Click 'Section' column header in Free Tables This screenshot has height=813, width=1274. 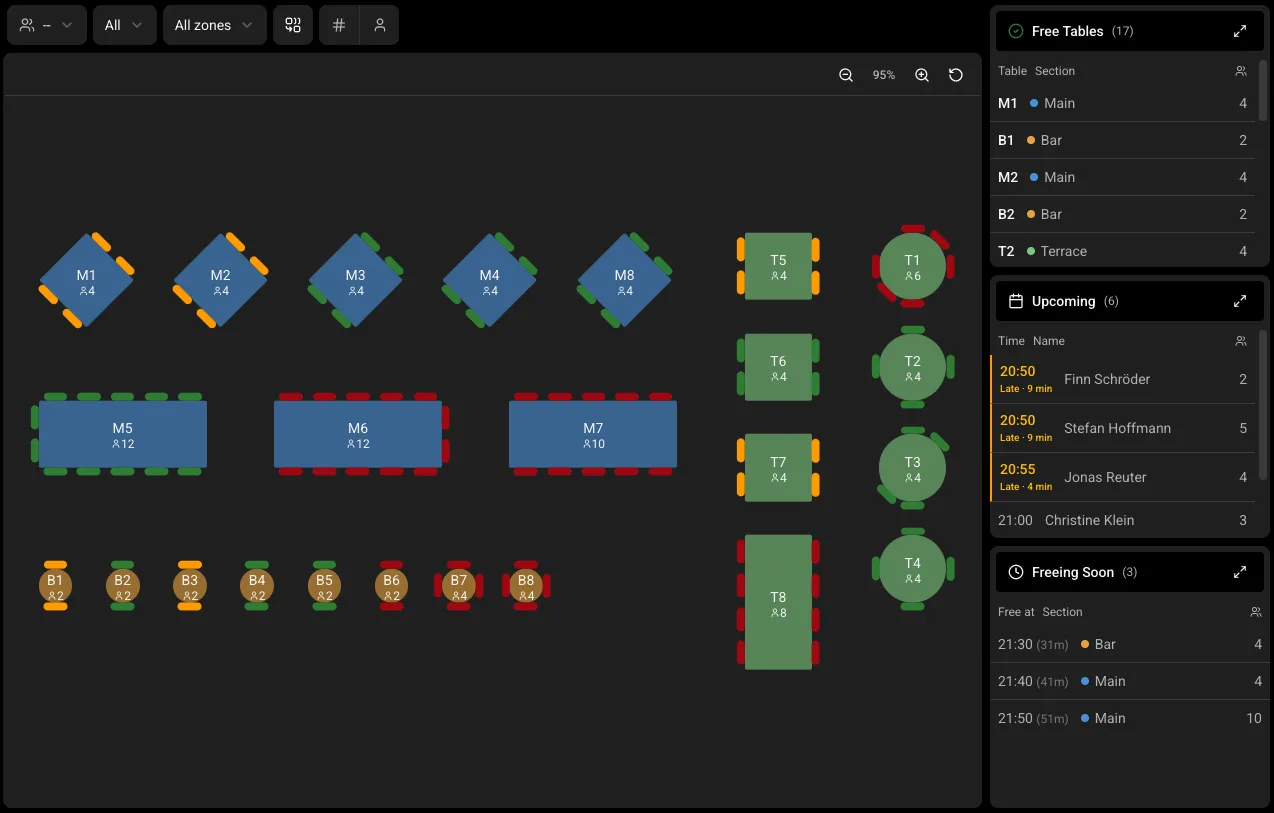pos(1055,71)
